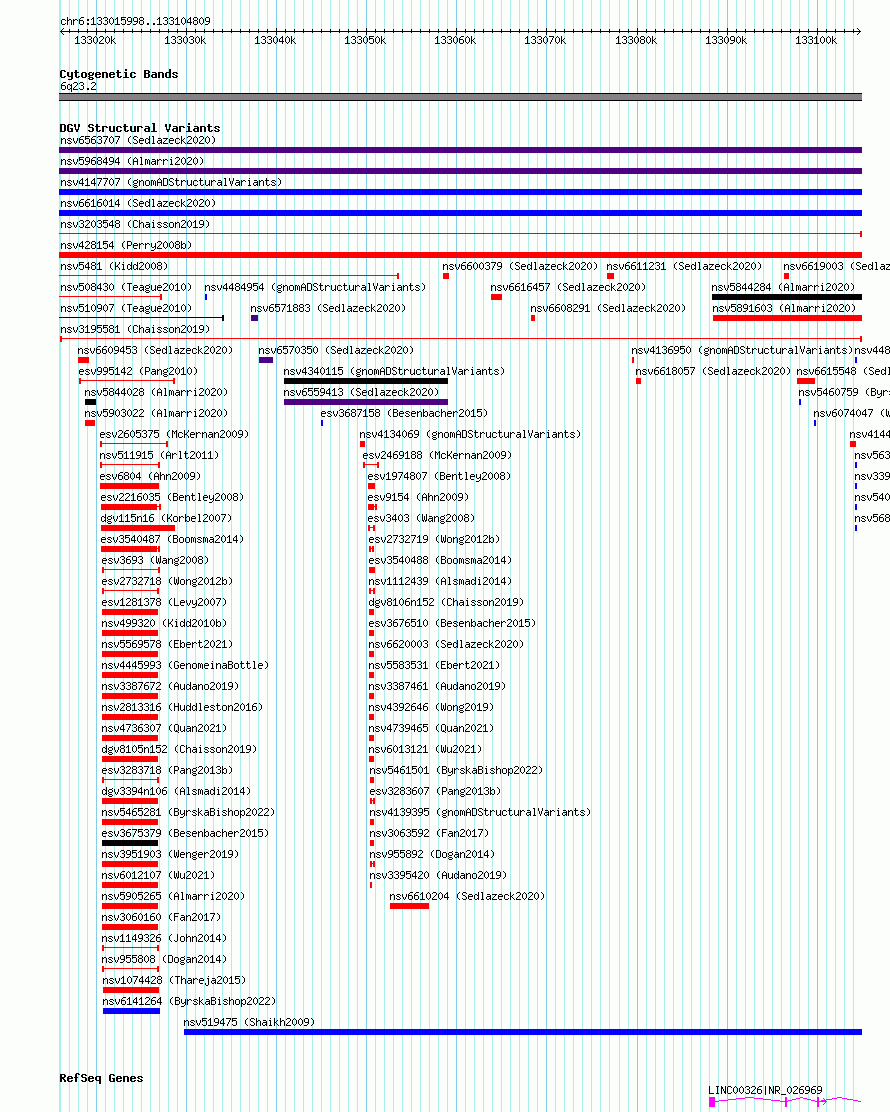Screen dimensions: 890x1112
Task: Open nsv6141264 (ByrskaBishop2022) label
Action: tap(189, 1002)
